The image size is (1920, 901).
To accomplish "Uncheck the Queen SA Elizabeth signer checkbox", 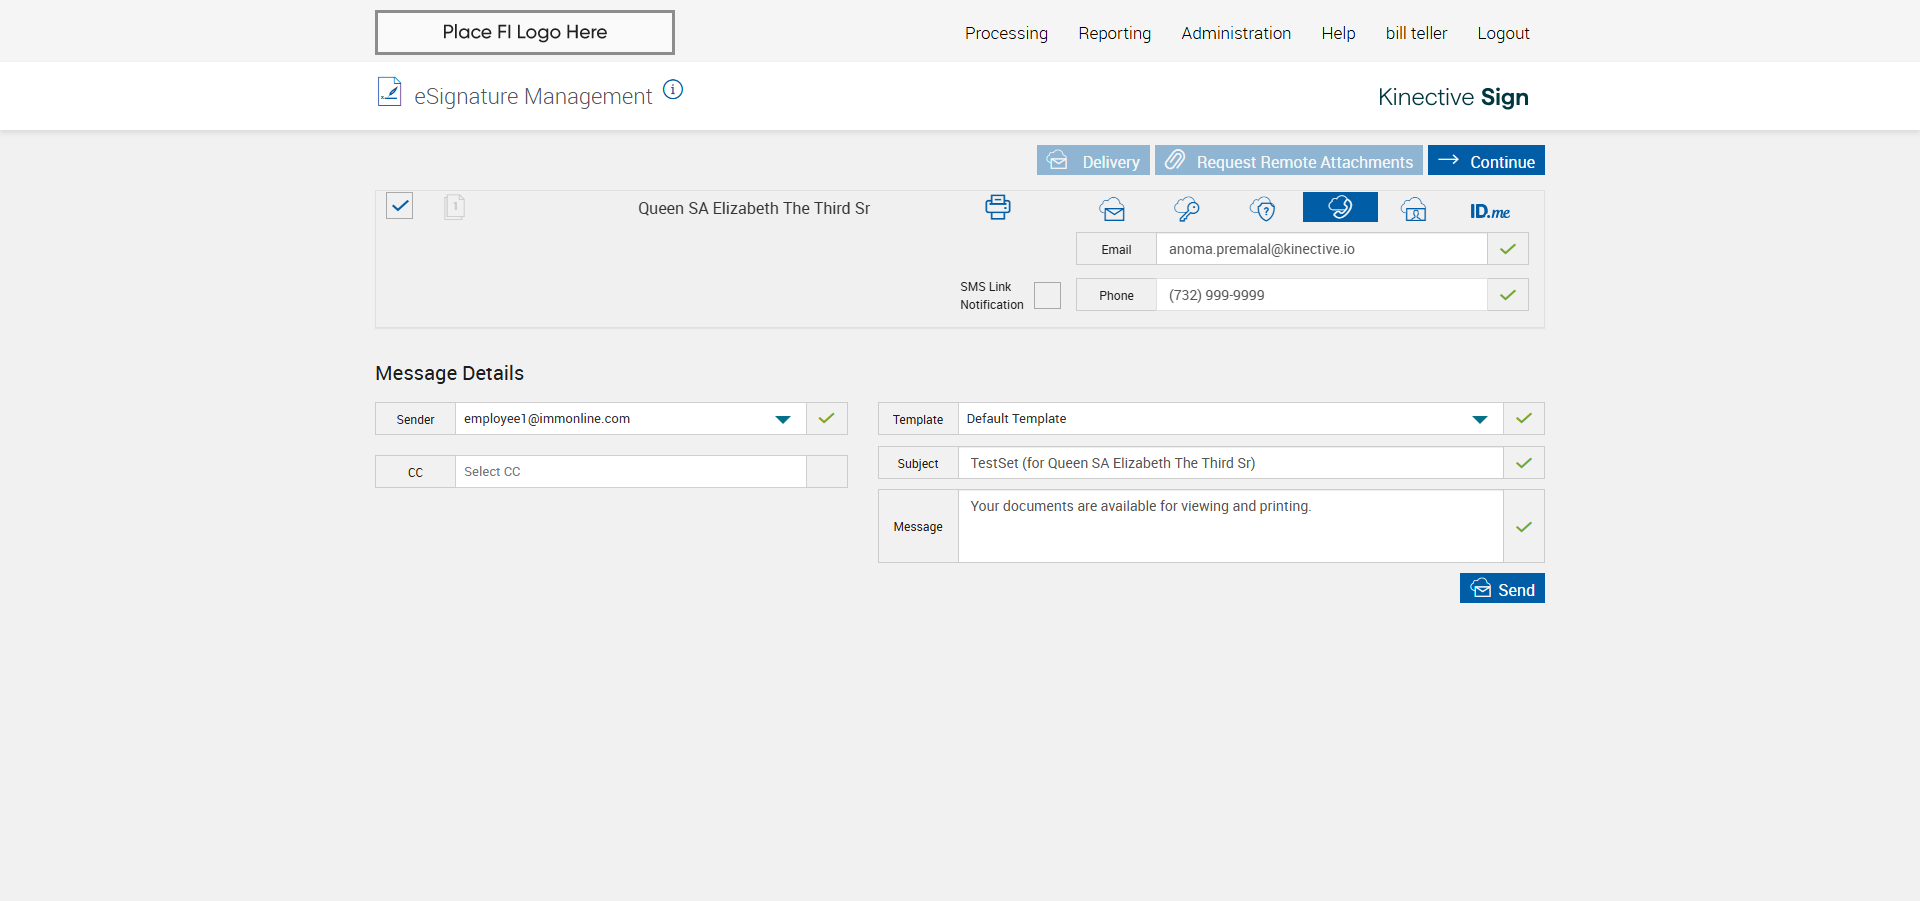I will (x=400, y=206).
